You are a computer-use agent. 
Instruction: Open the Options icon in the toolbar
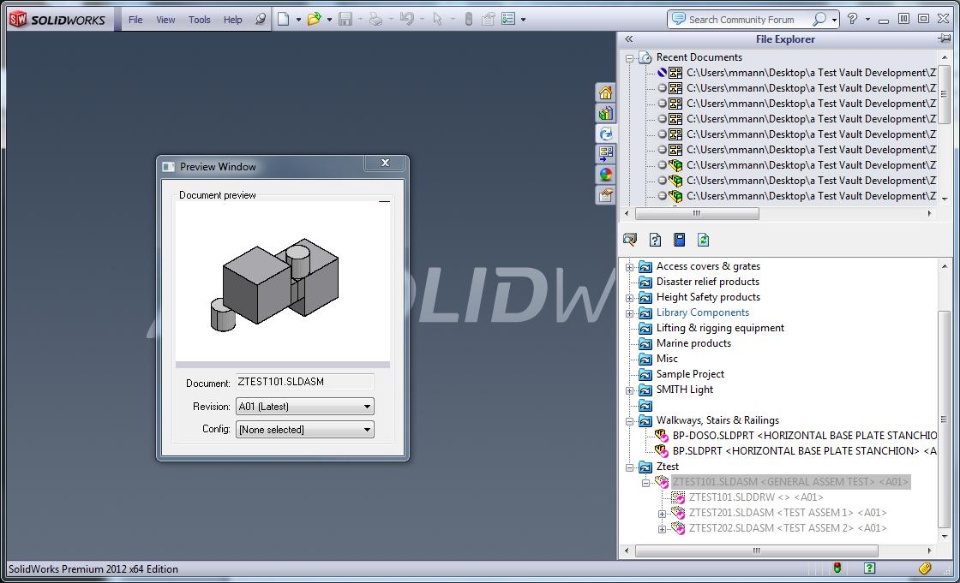coord(508,20)
